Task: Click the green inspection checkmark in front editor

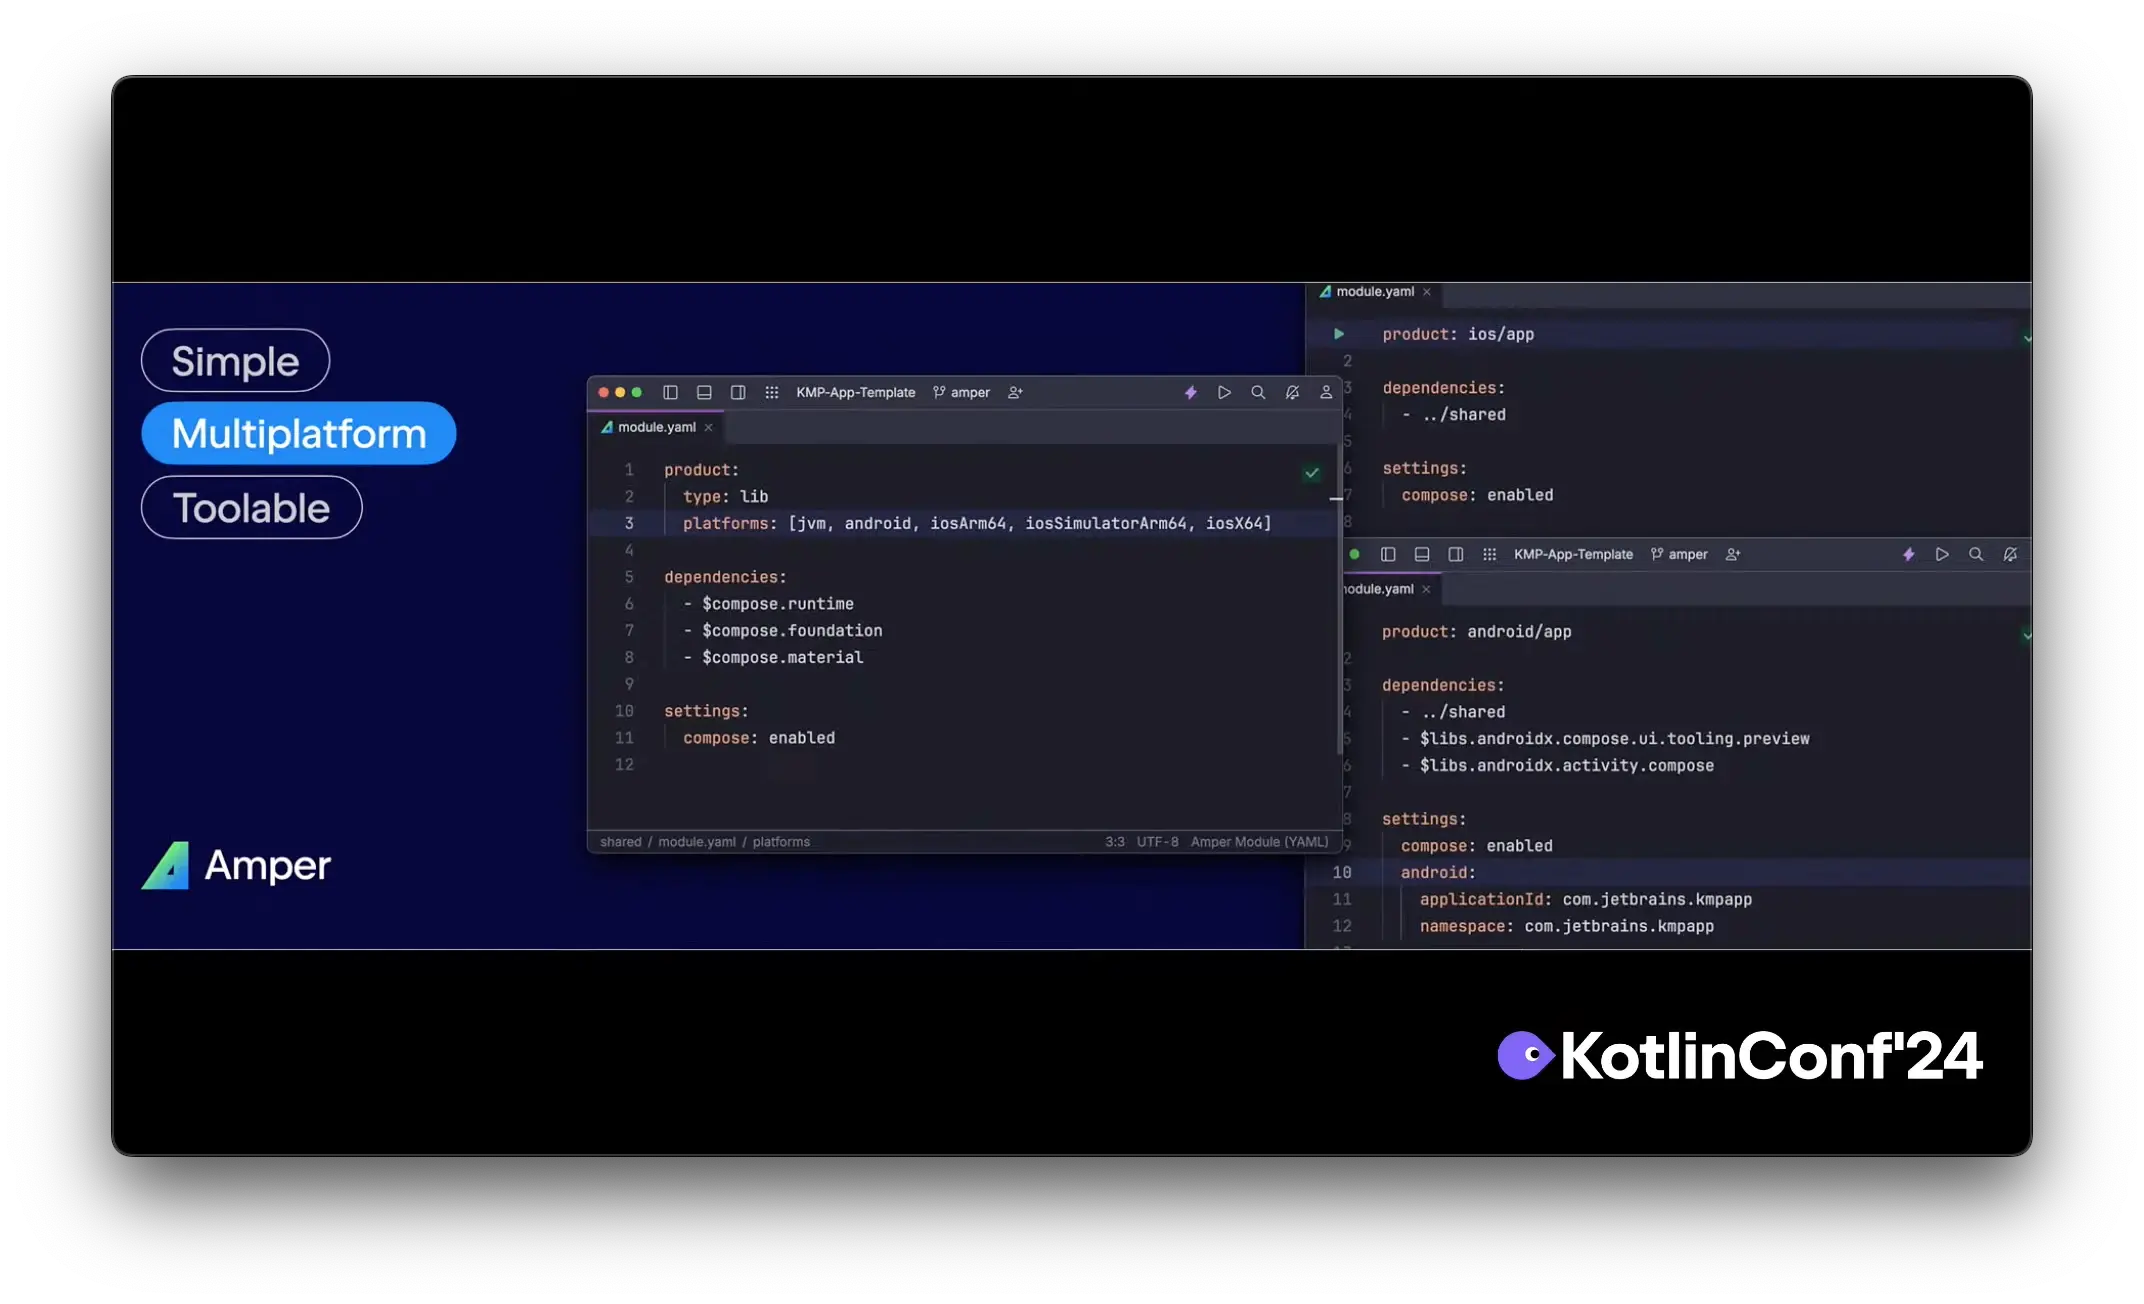Action: click(x=1312, y=473)
